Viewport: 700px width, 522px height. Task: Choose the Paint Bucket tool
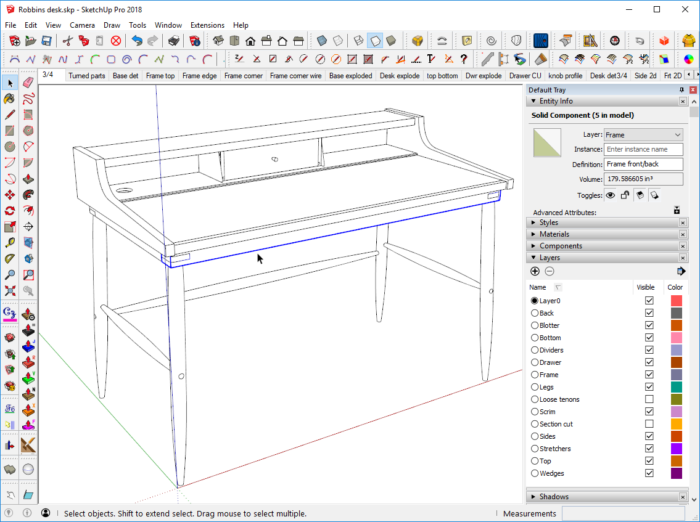tap(10, 99)
